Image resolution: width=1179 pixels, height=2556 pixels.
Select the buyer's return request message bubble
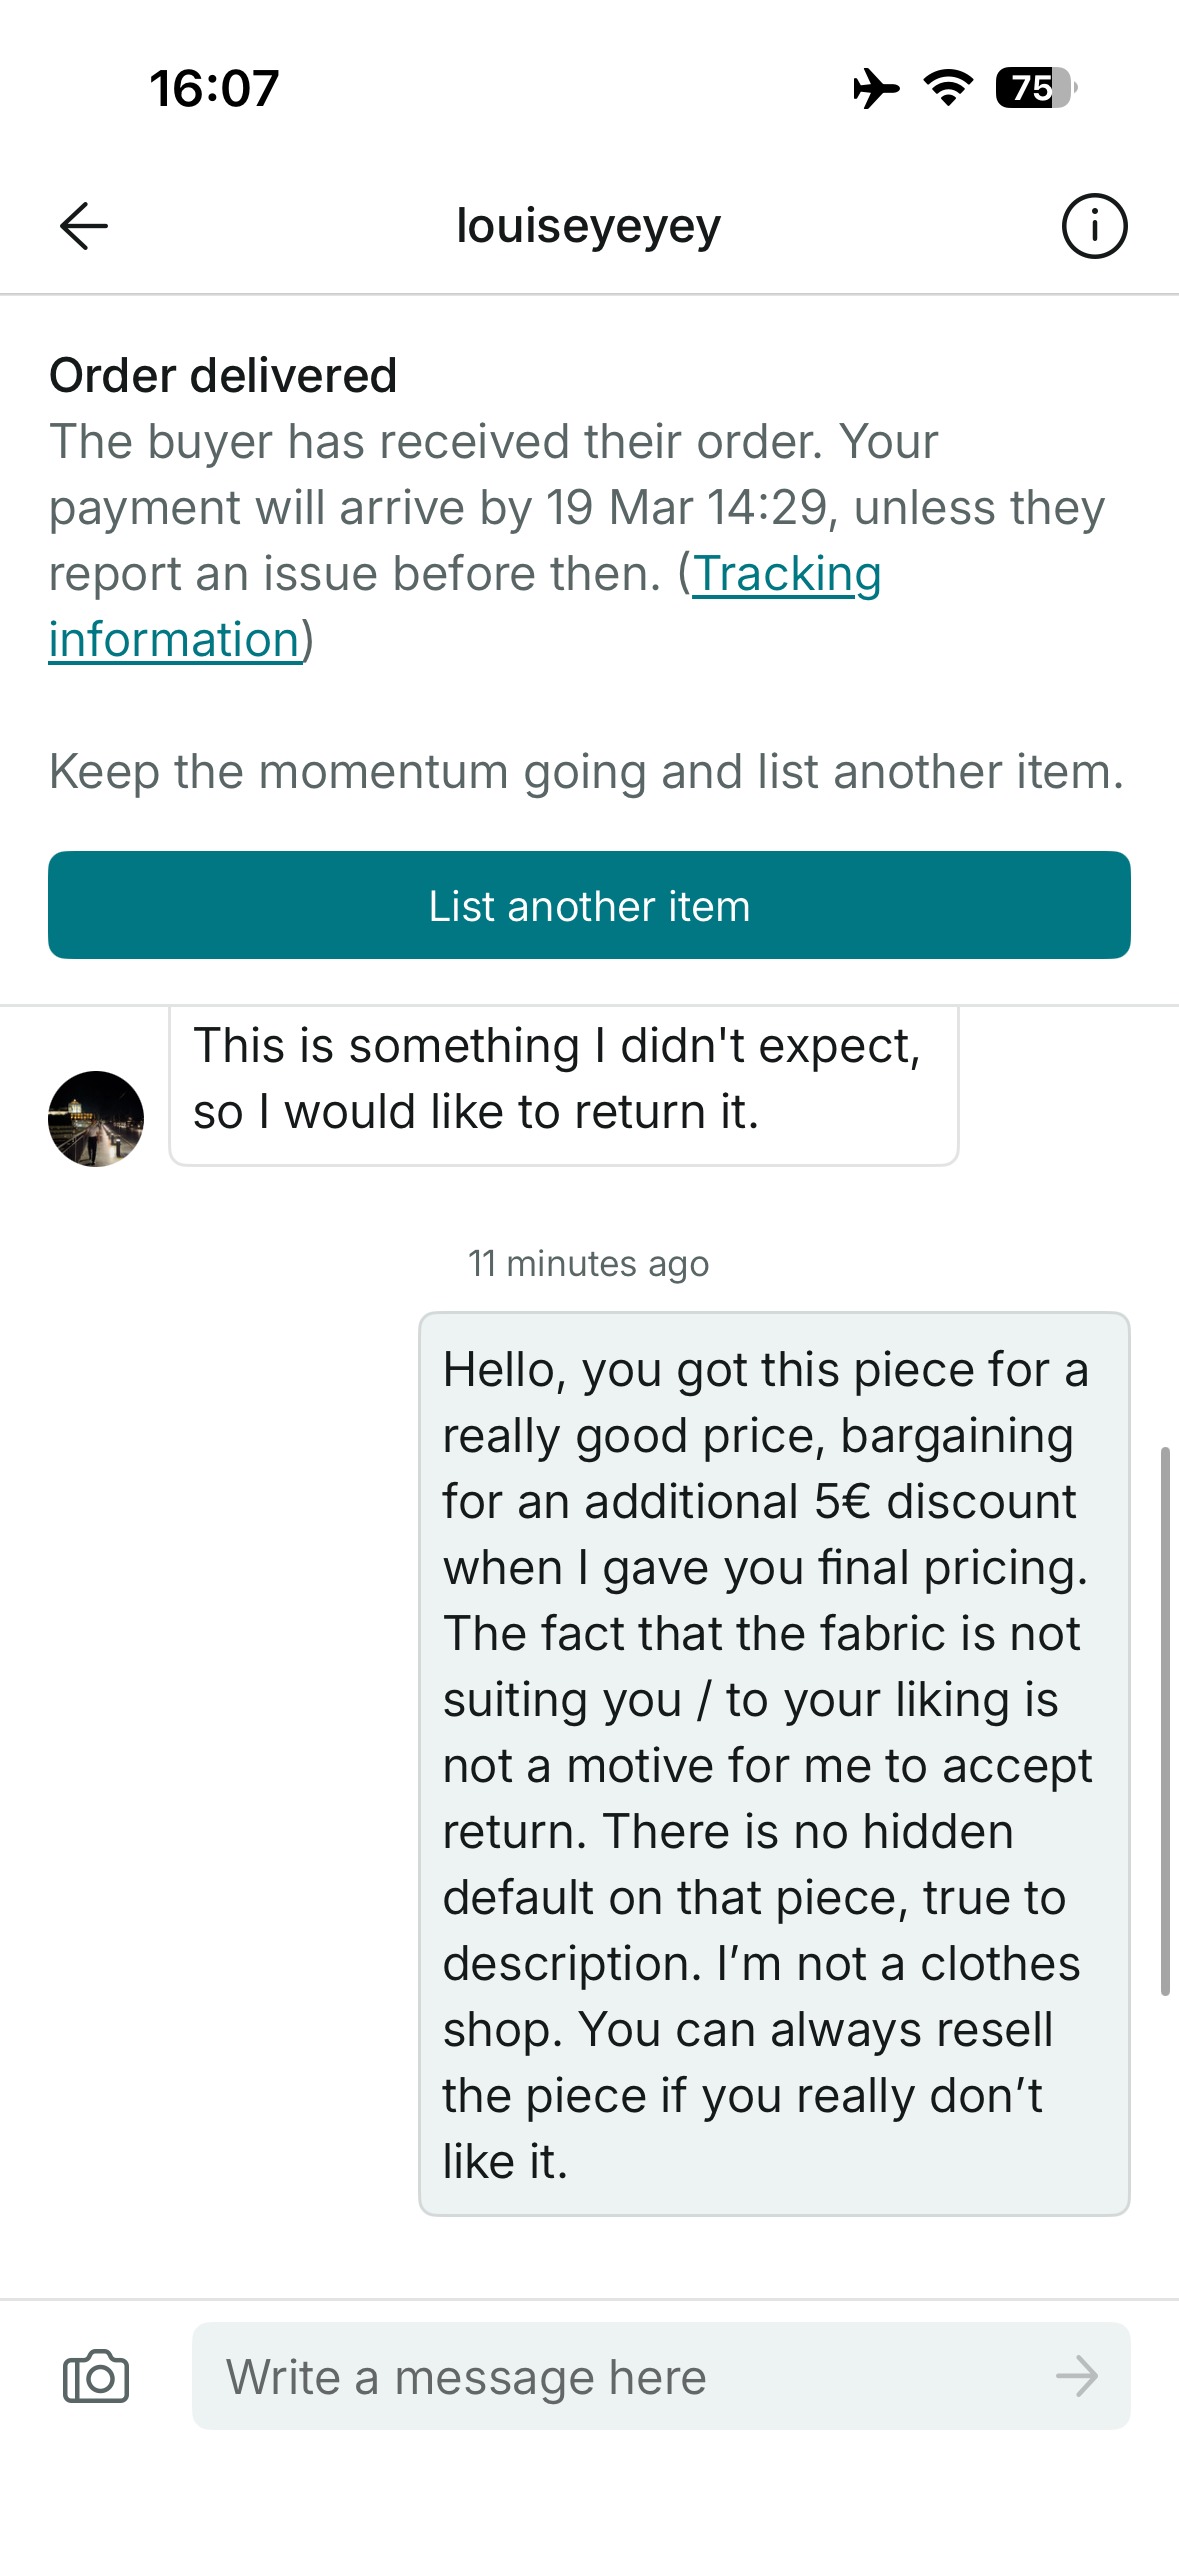[563, 1080]
